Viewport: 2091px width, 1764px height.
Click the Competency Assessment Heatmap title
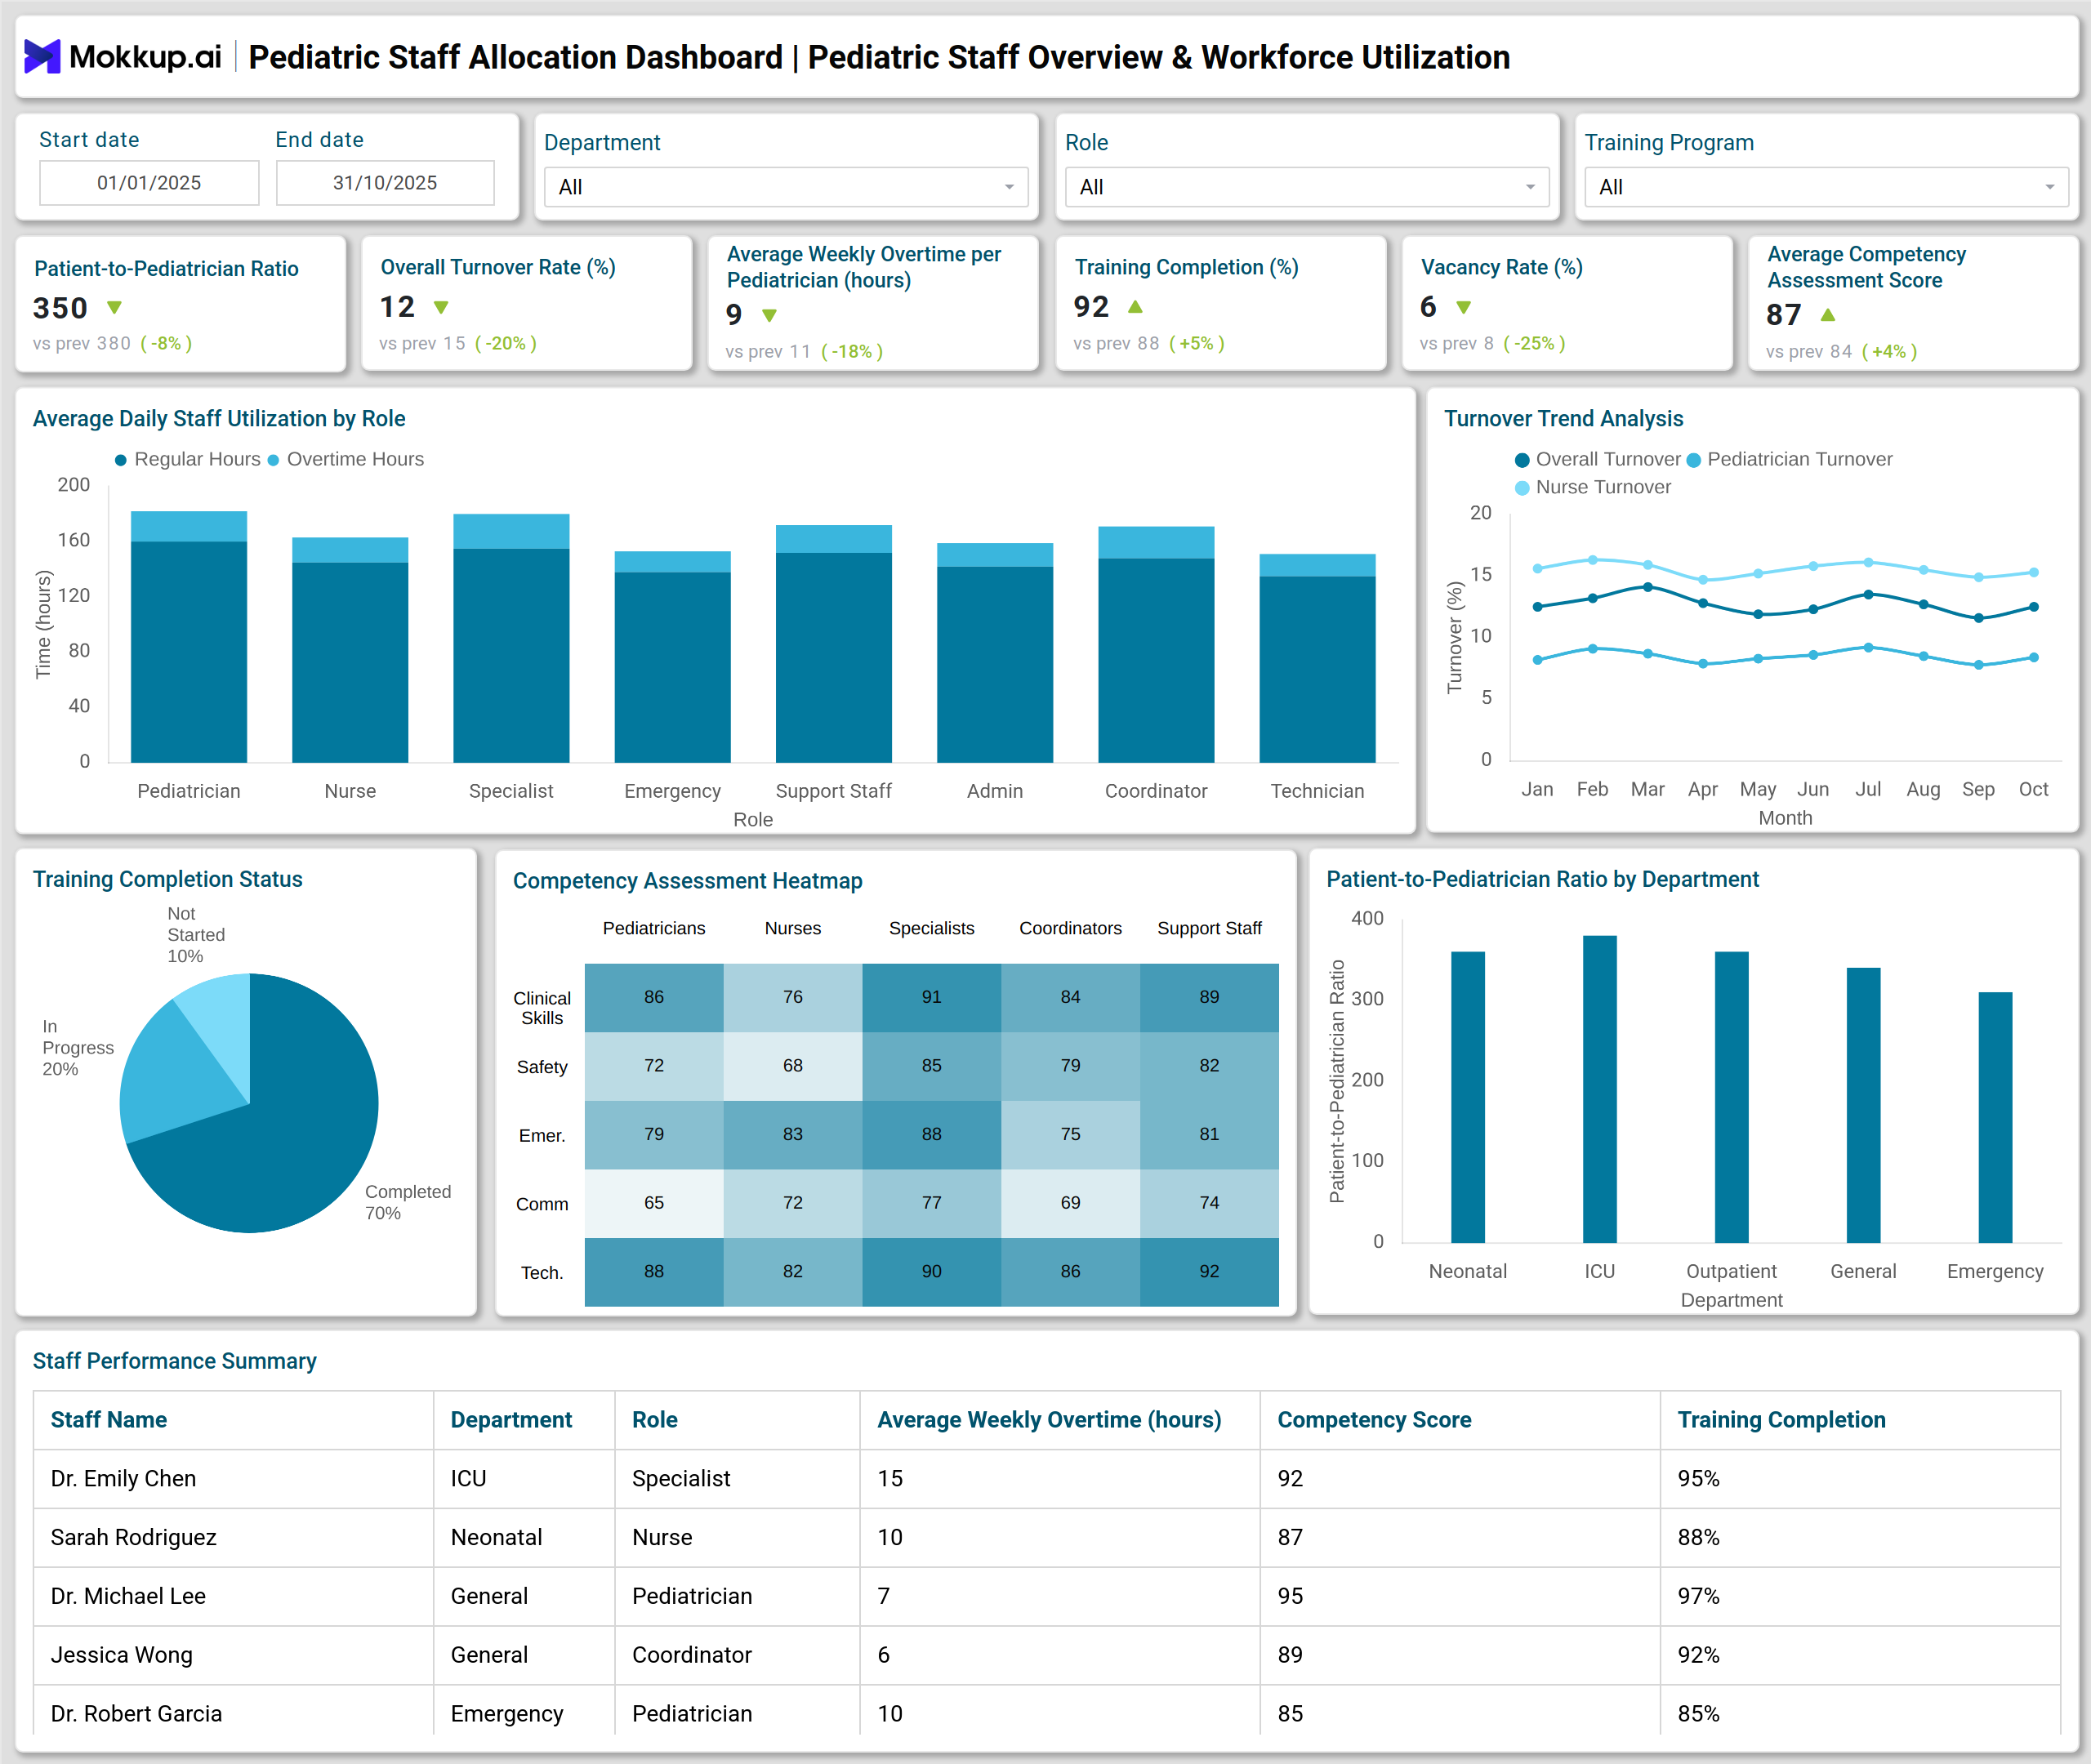pos(687,881)
